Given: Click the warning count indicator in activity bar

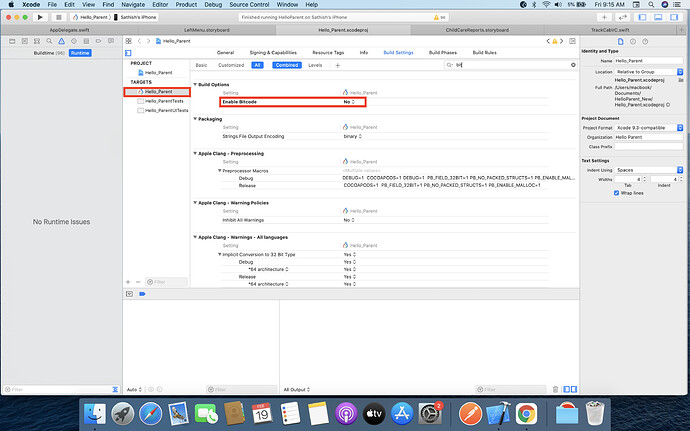Looking at the screenshot, I should [440, 17].
